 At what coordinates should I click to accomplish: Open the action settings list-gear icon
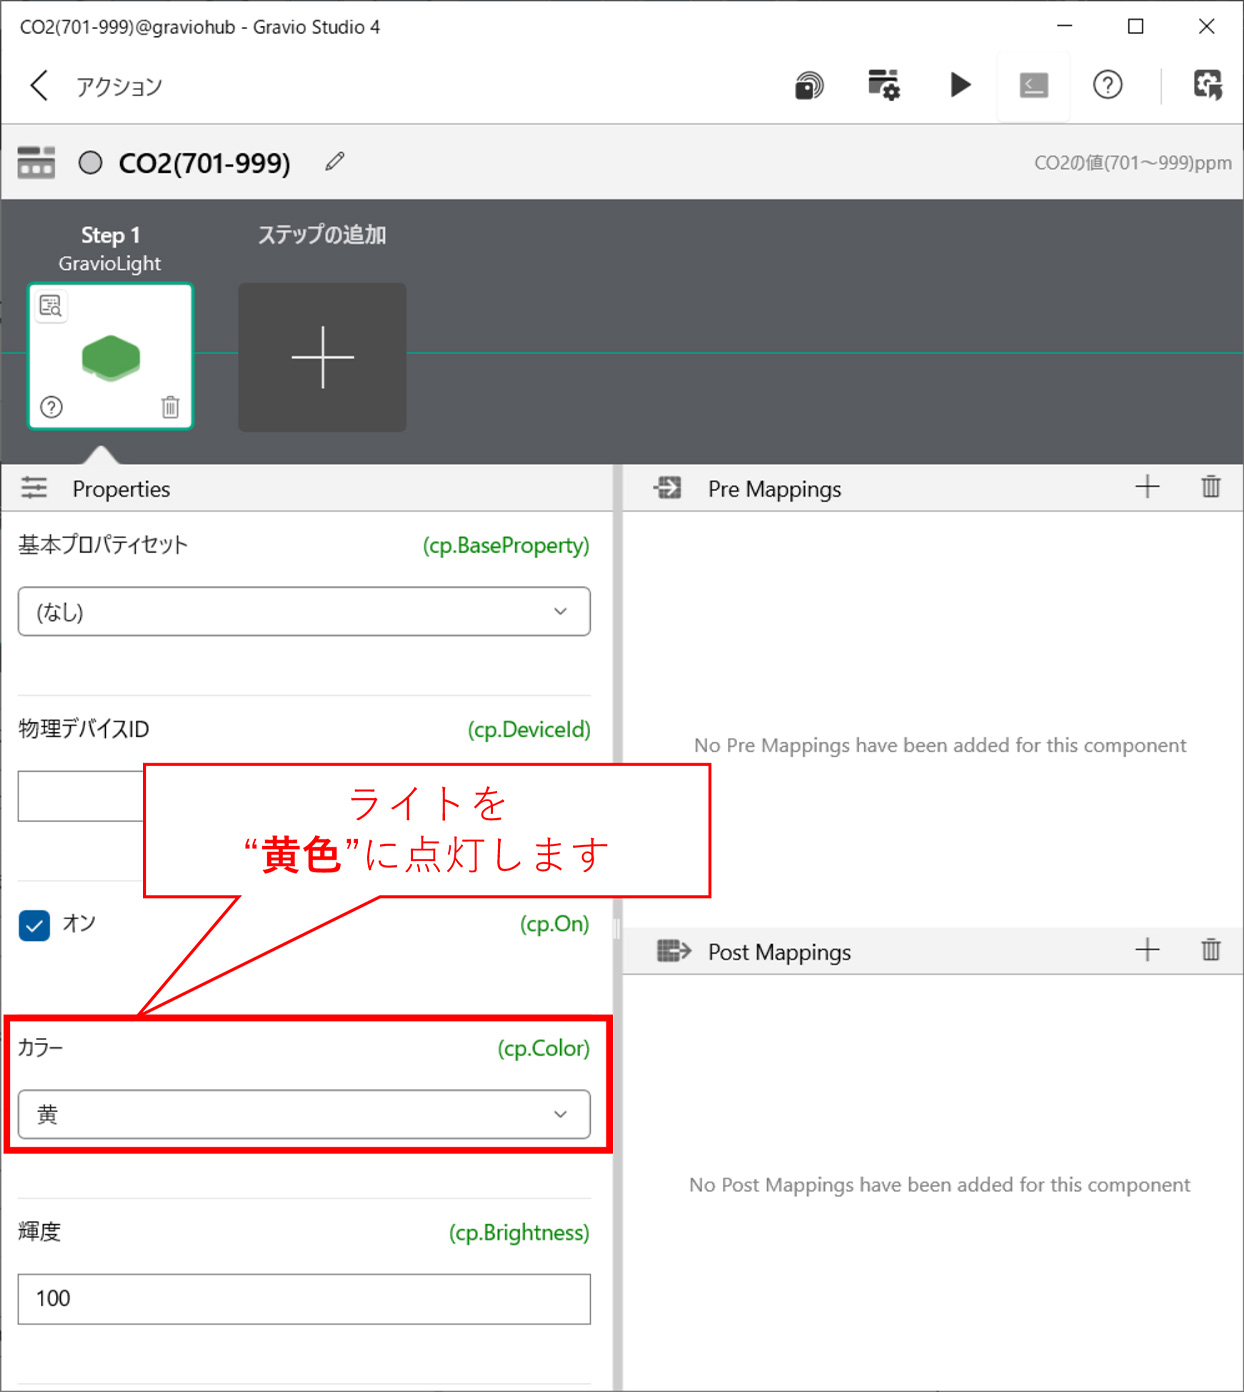[x=884, y=85]
